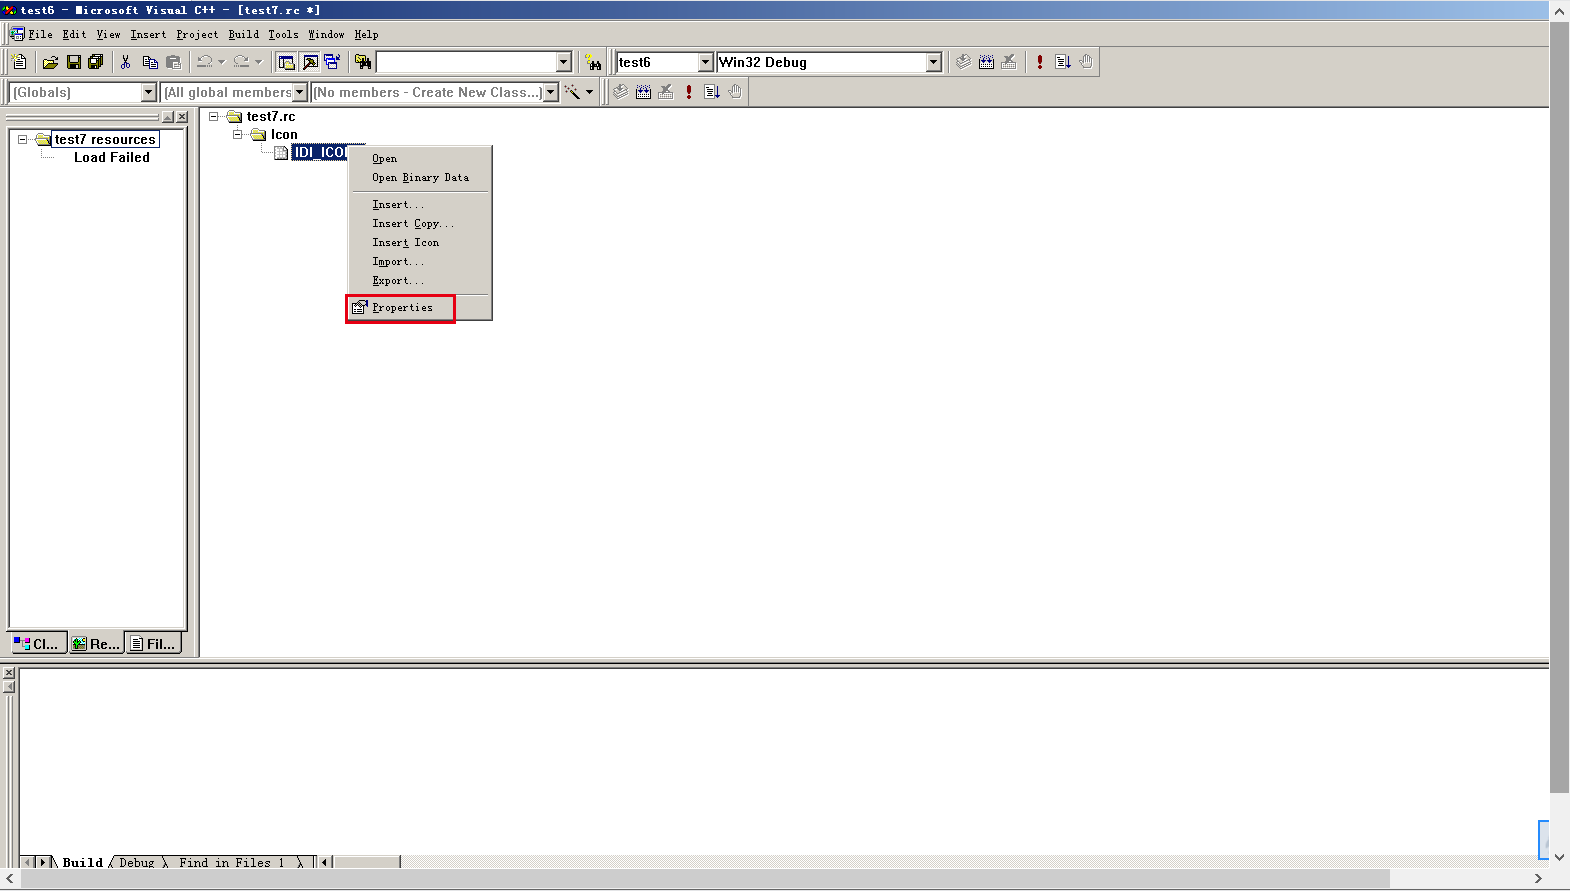This screenshot has height=891, width=1570.
Task: Open the test6 active project dropdown
Action: [705, 62]
